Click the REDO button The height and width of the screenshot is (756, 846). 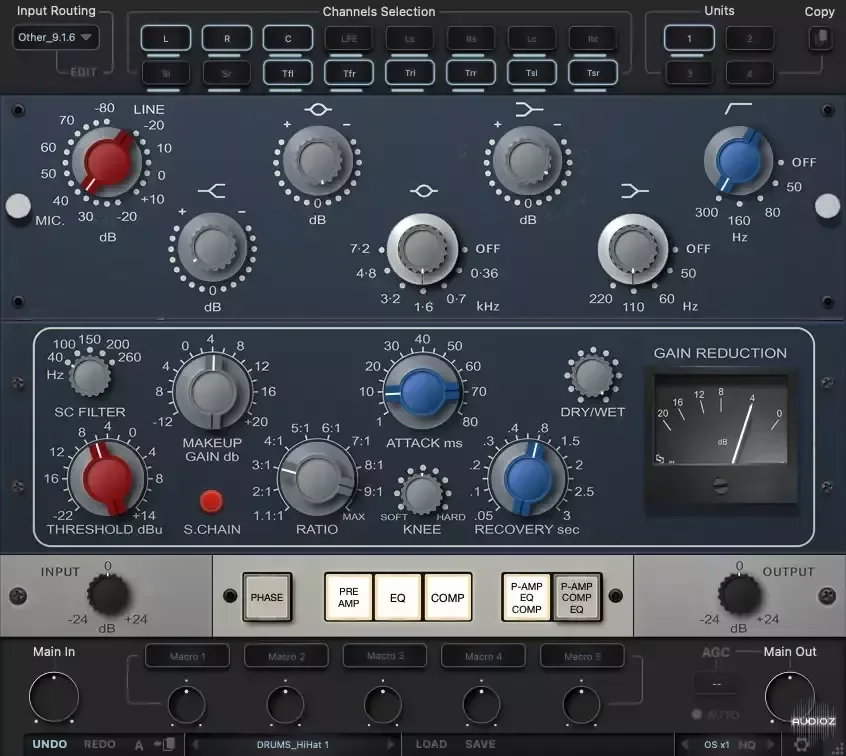tap(99, 744)
